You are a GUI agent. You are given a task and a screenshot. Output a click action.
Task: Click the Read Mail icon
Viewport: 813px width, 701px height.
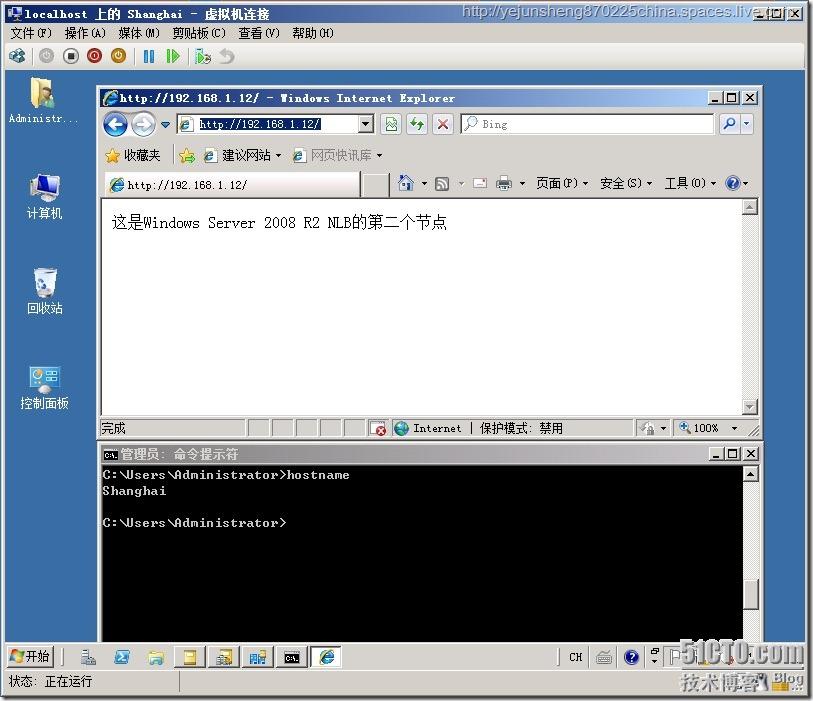[480, 183]
